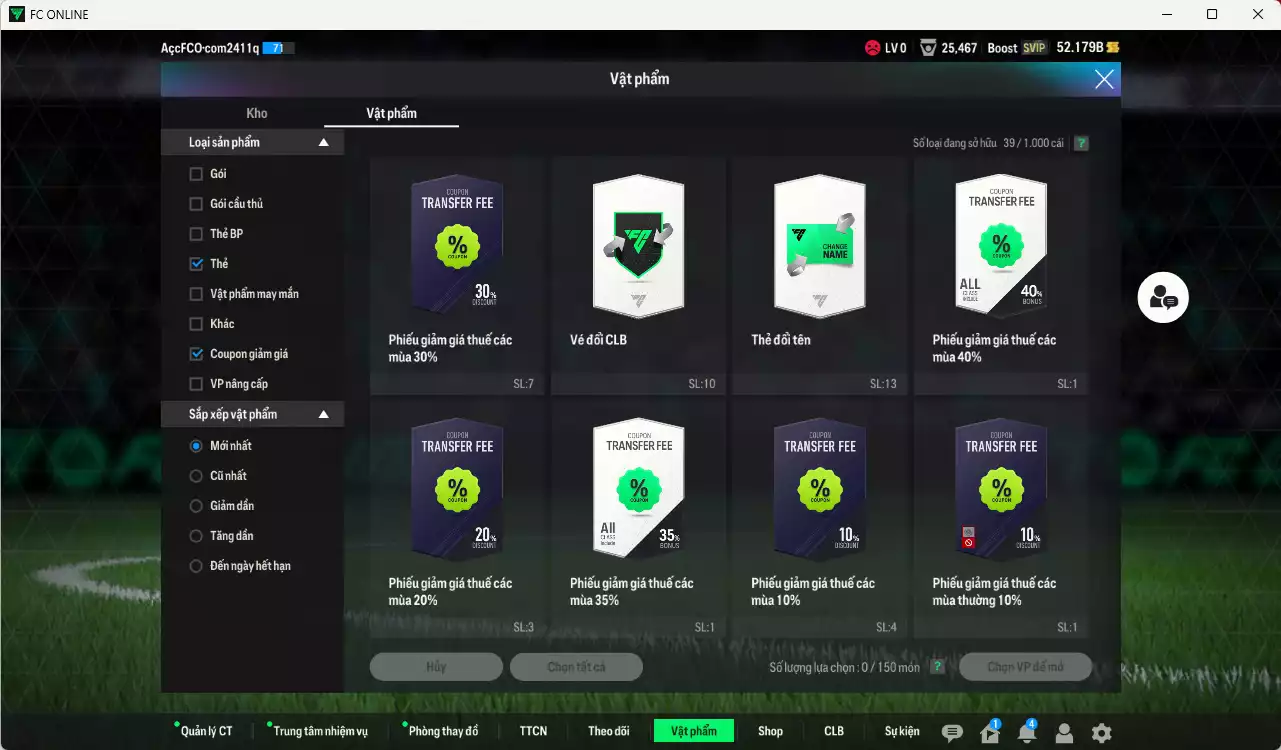The height and width of the screenshot is (750, 1281).
Task: Open the notifications bell icon
Action: 1027,733
